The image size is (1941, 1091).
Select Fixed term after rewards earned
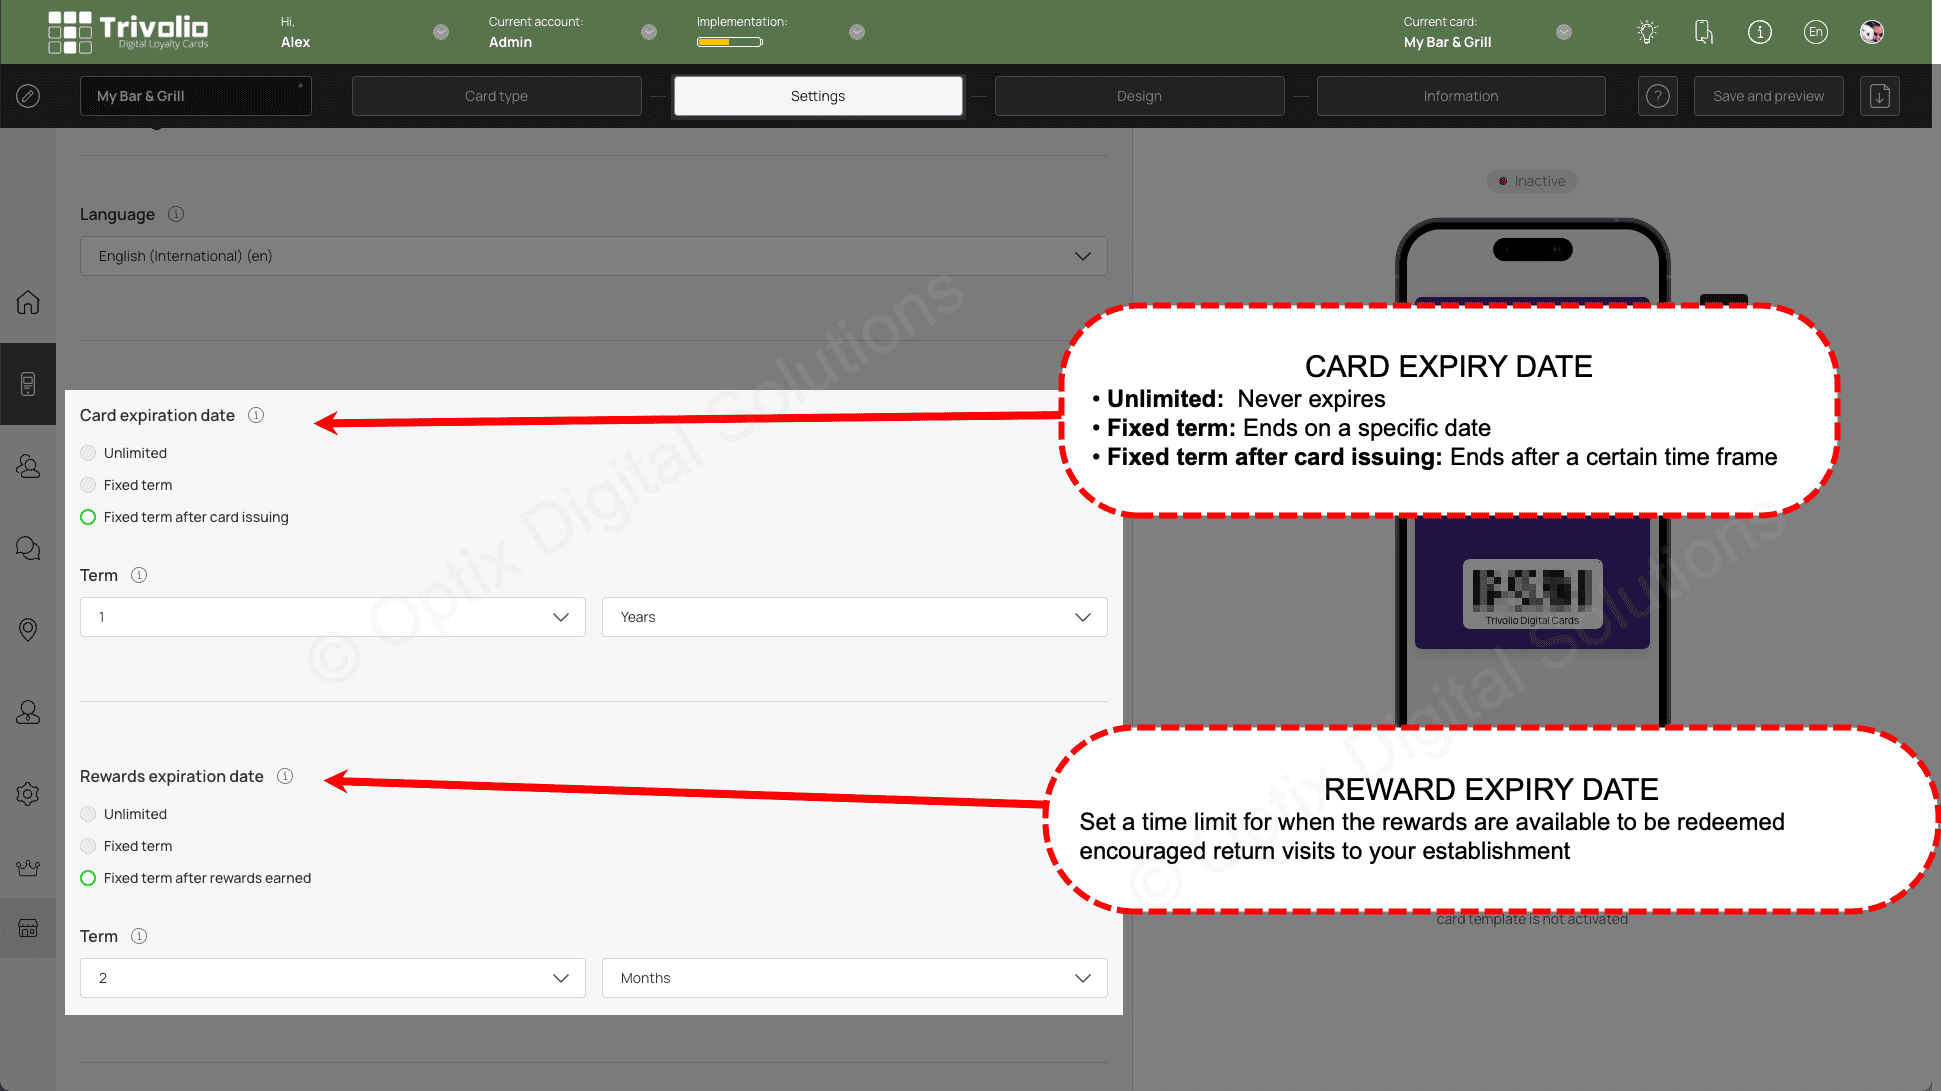[88, 878]
